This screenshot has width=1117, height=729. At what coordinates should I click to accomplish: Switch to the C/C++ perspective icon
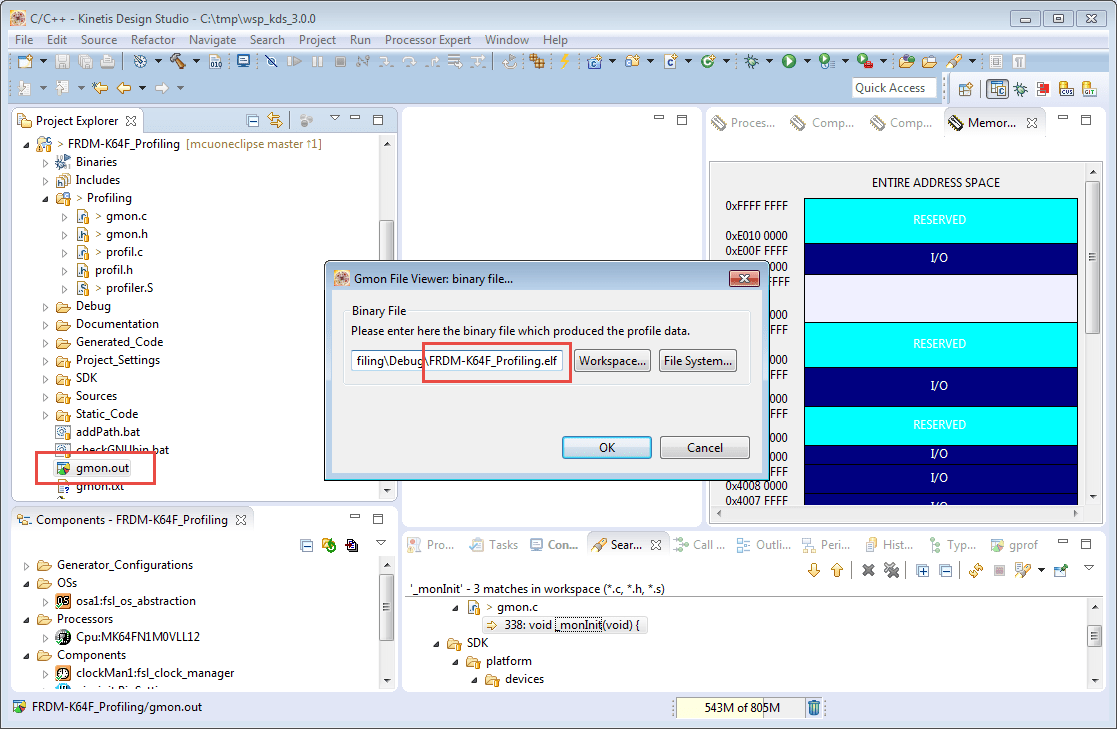[997, 89]
